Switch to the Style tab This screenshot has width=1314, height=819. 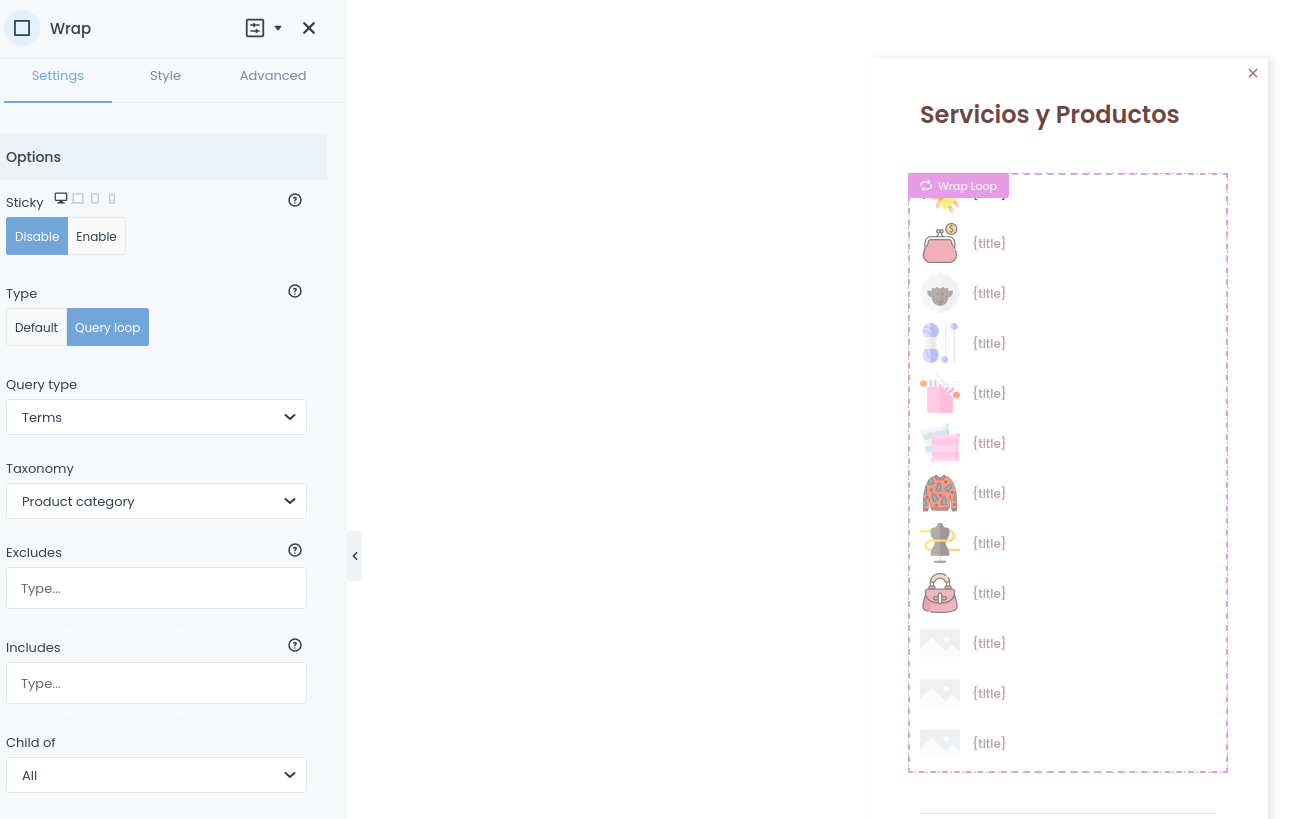(x=165, y=76)
